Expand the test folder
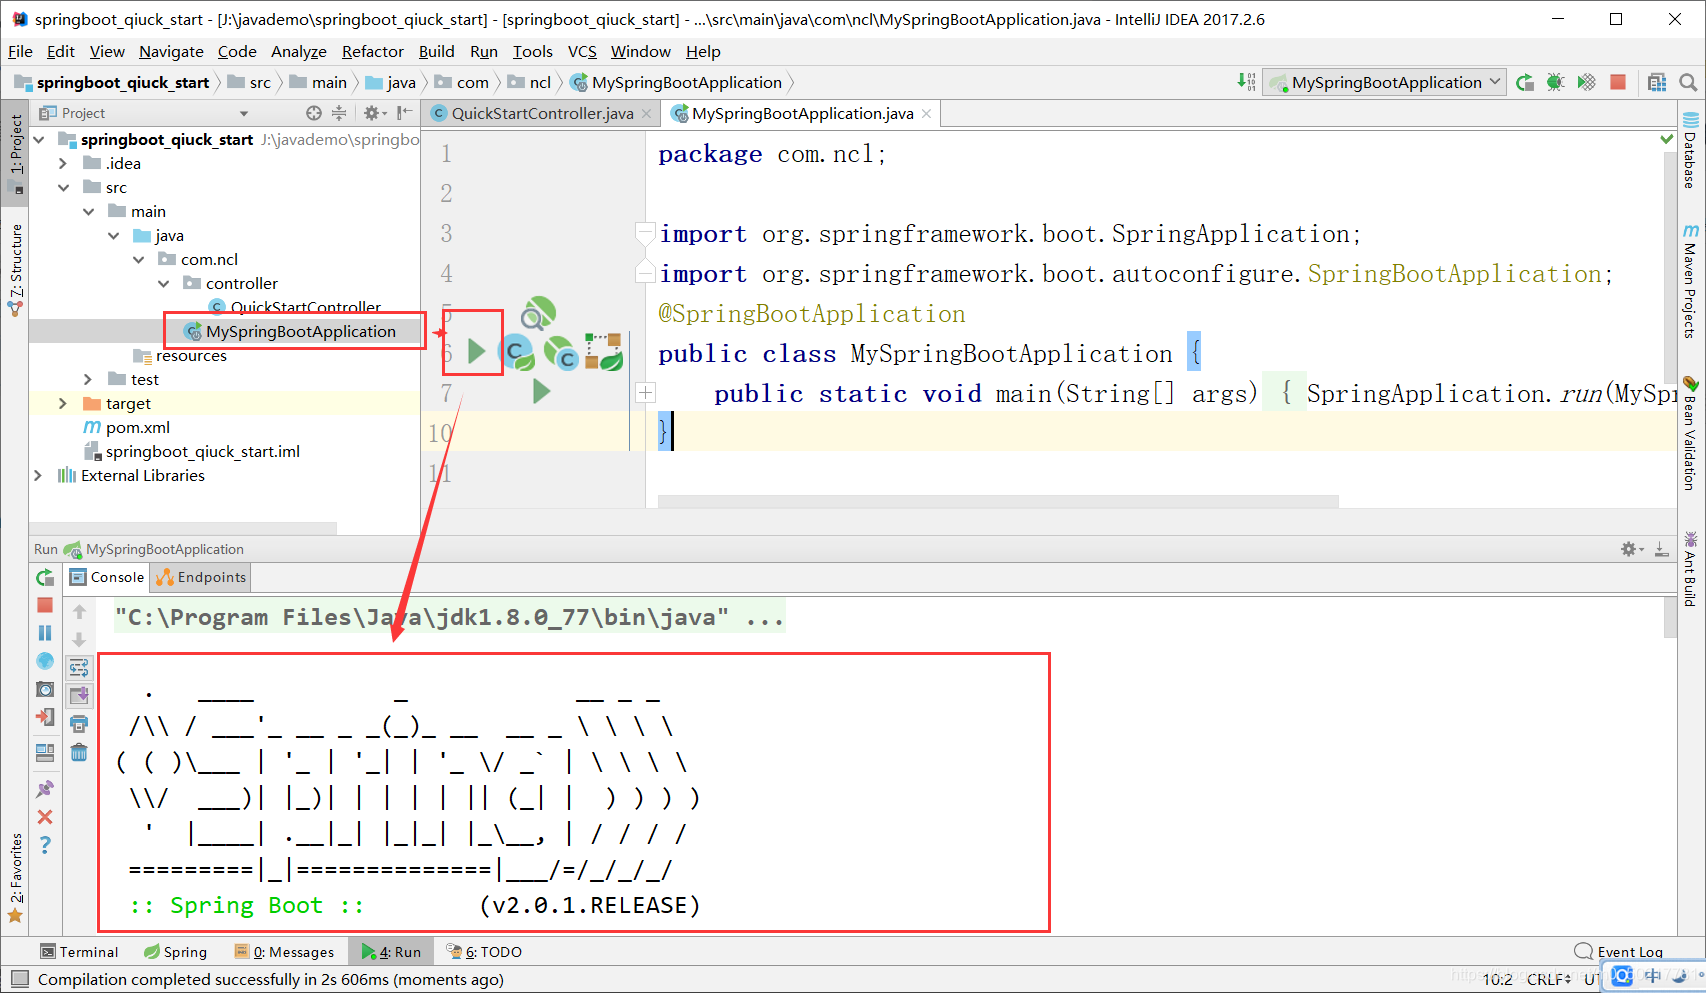The width and height of the screenshot is (1706, 993). 88,379
